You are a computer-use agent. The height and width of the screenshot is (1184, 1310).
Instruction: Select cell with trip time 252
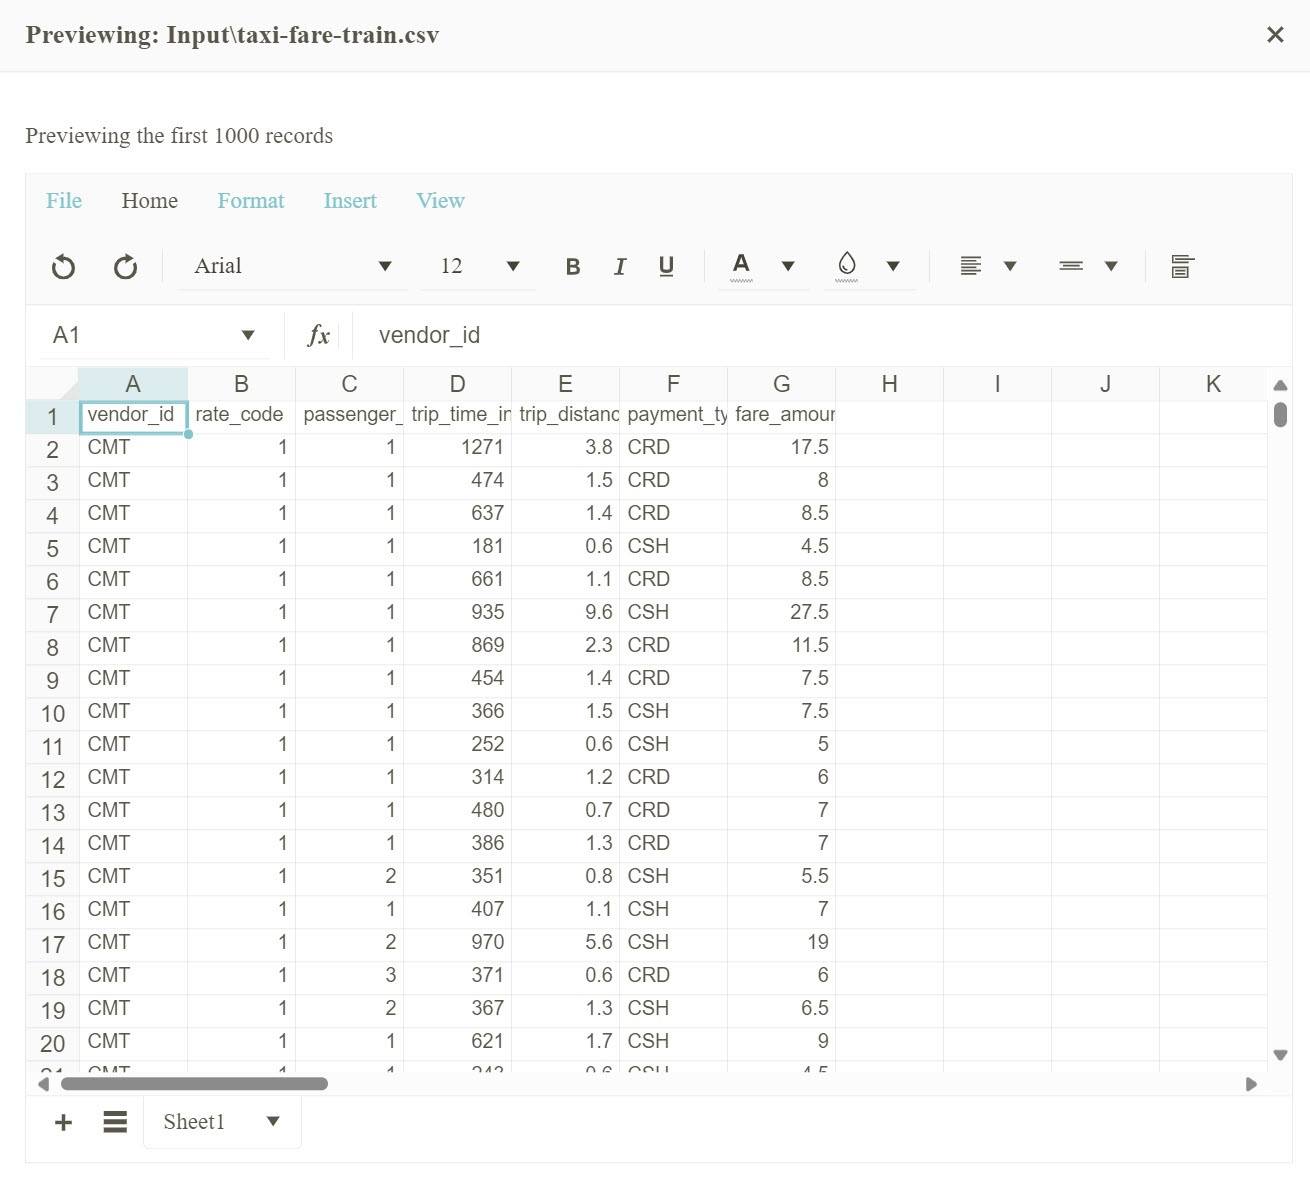coord(457,746)
